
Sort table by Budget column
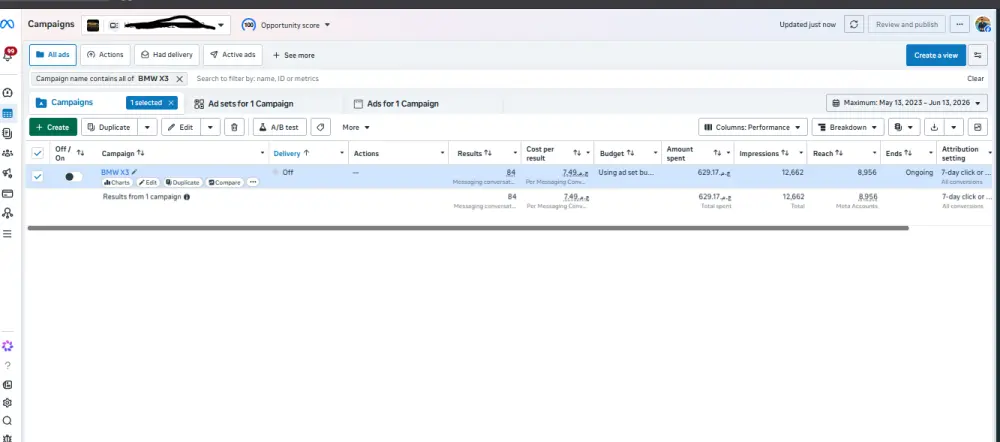coord(630,153)
